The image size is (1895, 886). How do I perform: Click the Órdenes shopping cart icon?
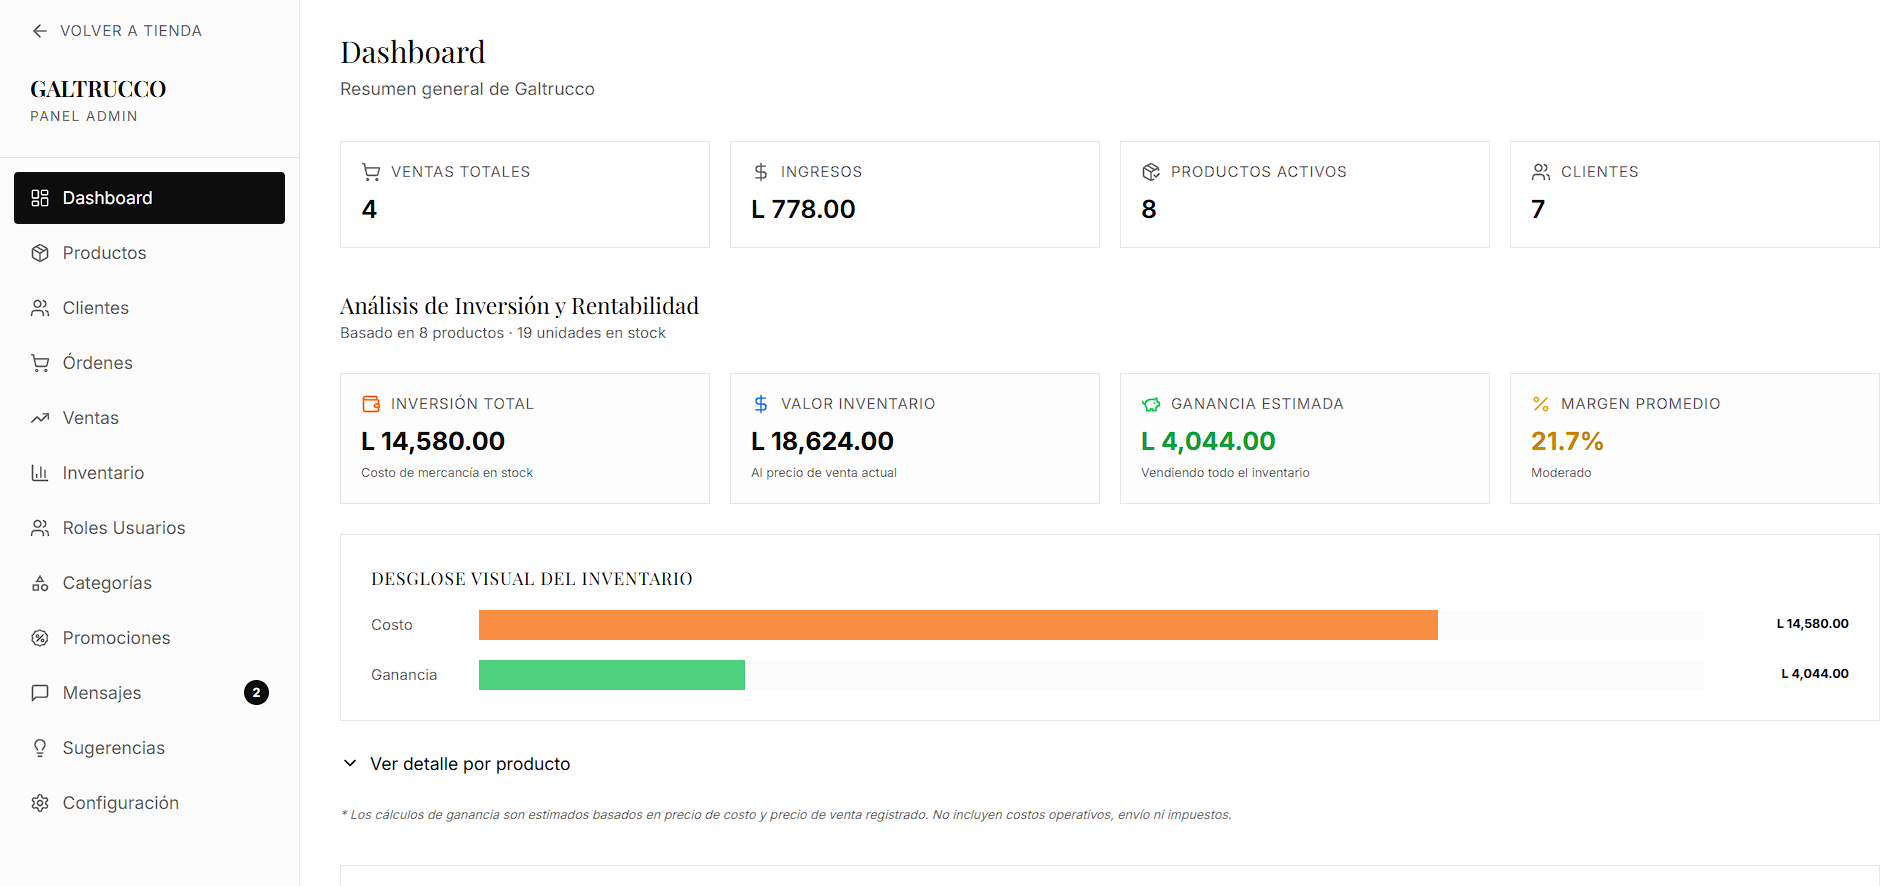tap(40, 363)
